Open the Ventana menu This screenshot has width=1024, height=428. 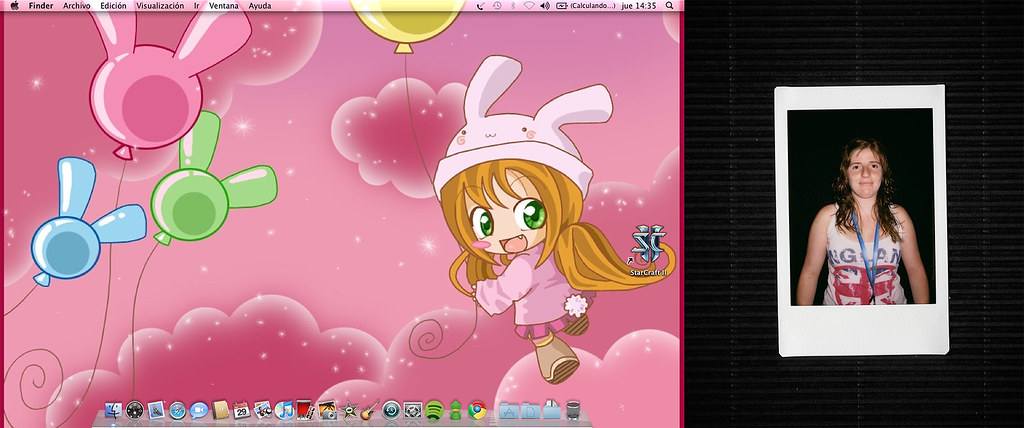pos(224,5)
